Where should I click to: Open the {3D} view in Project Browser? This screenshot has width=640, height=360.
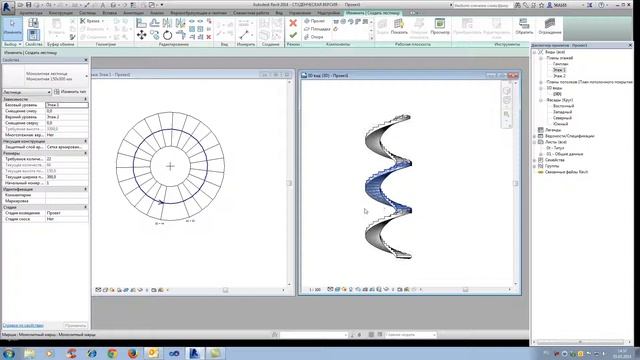click(x=557, y=94)
